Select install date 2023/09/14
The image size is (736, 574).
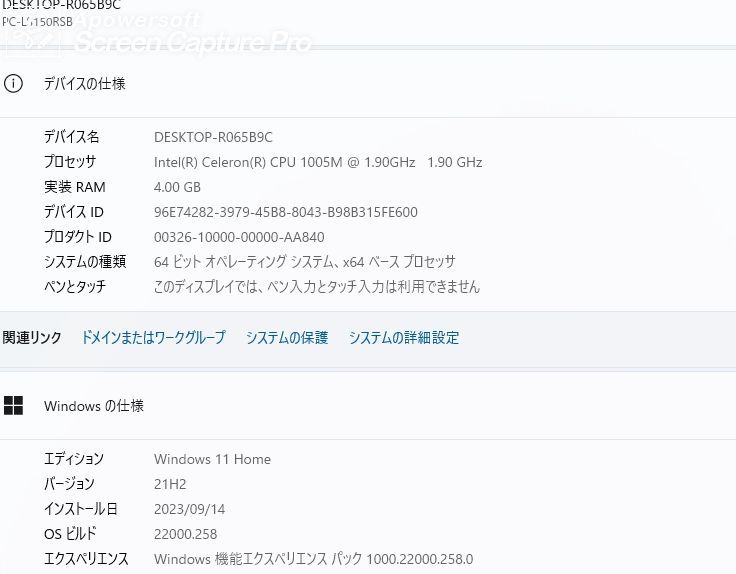tap(190, 509)
